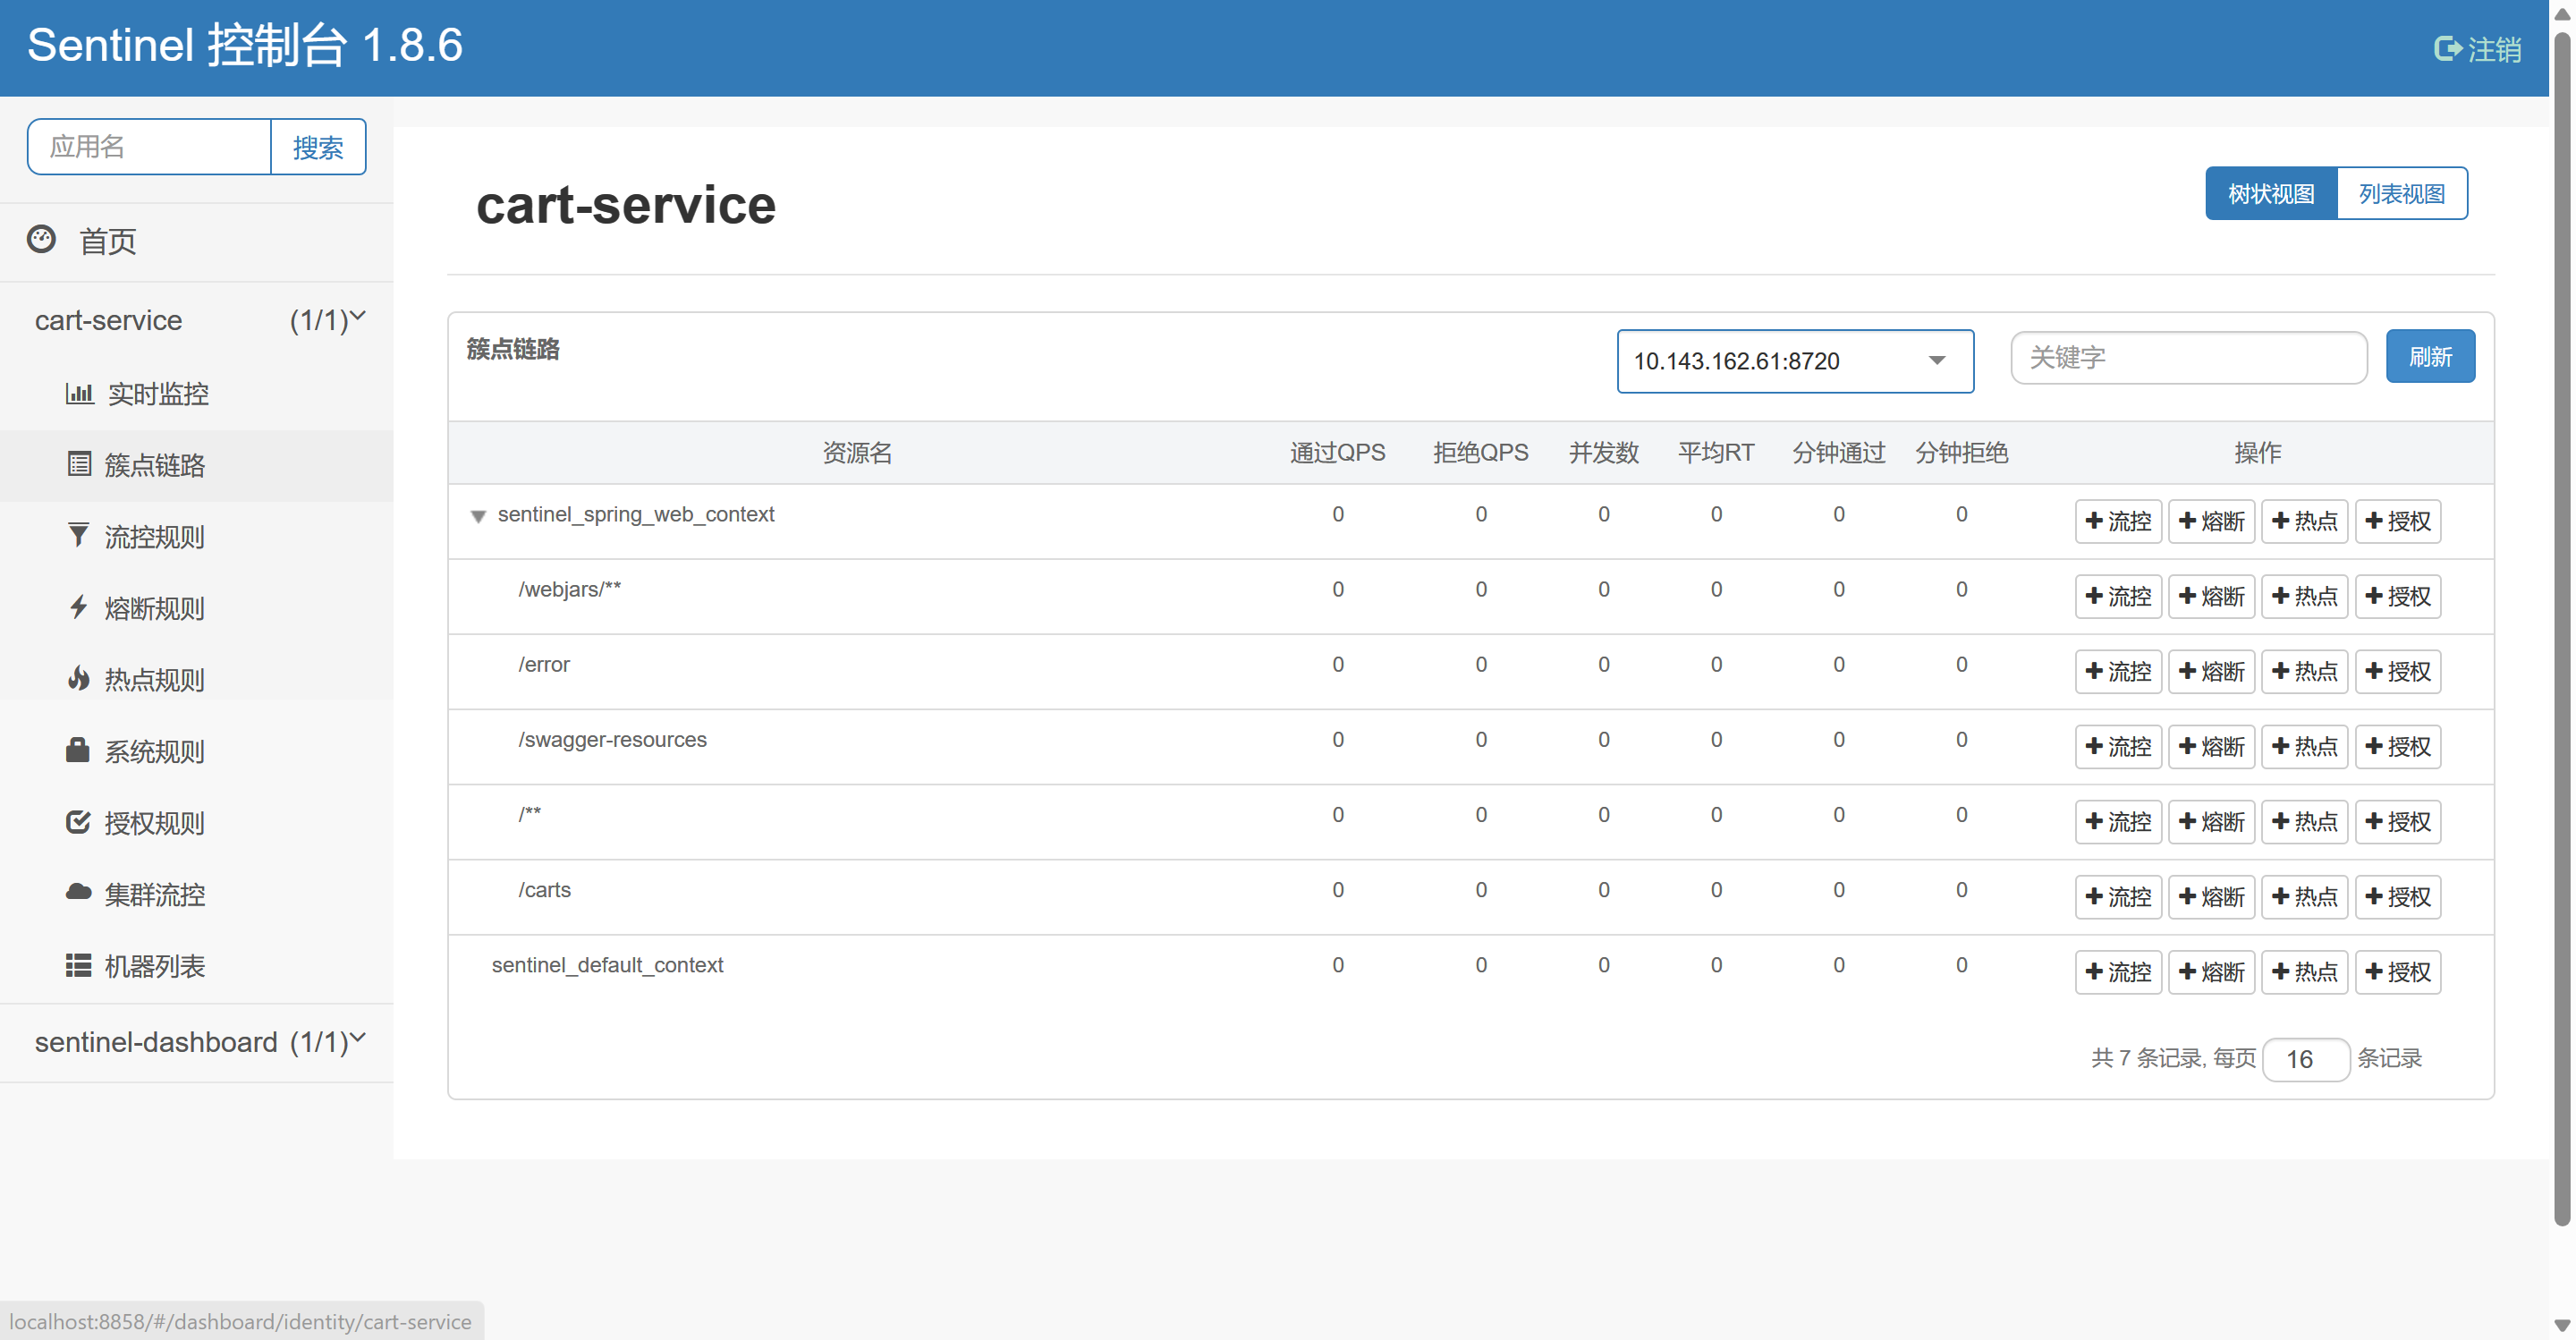The height and width of the screenshot is (1340, 2576).
Task: Add 流控 rule for /carts resource
Action: coord(2117,897)
